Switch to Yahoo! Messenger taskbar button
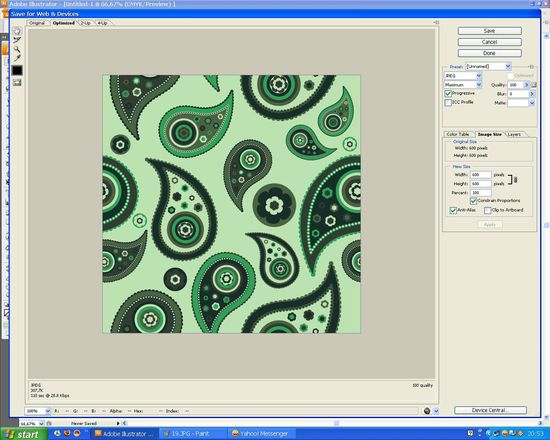This screenshot has width=550, height=440. tap(261, 434)
